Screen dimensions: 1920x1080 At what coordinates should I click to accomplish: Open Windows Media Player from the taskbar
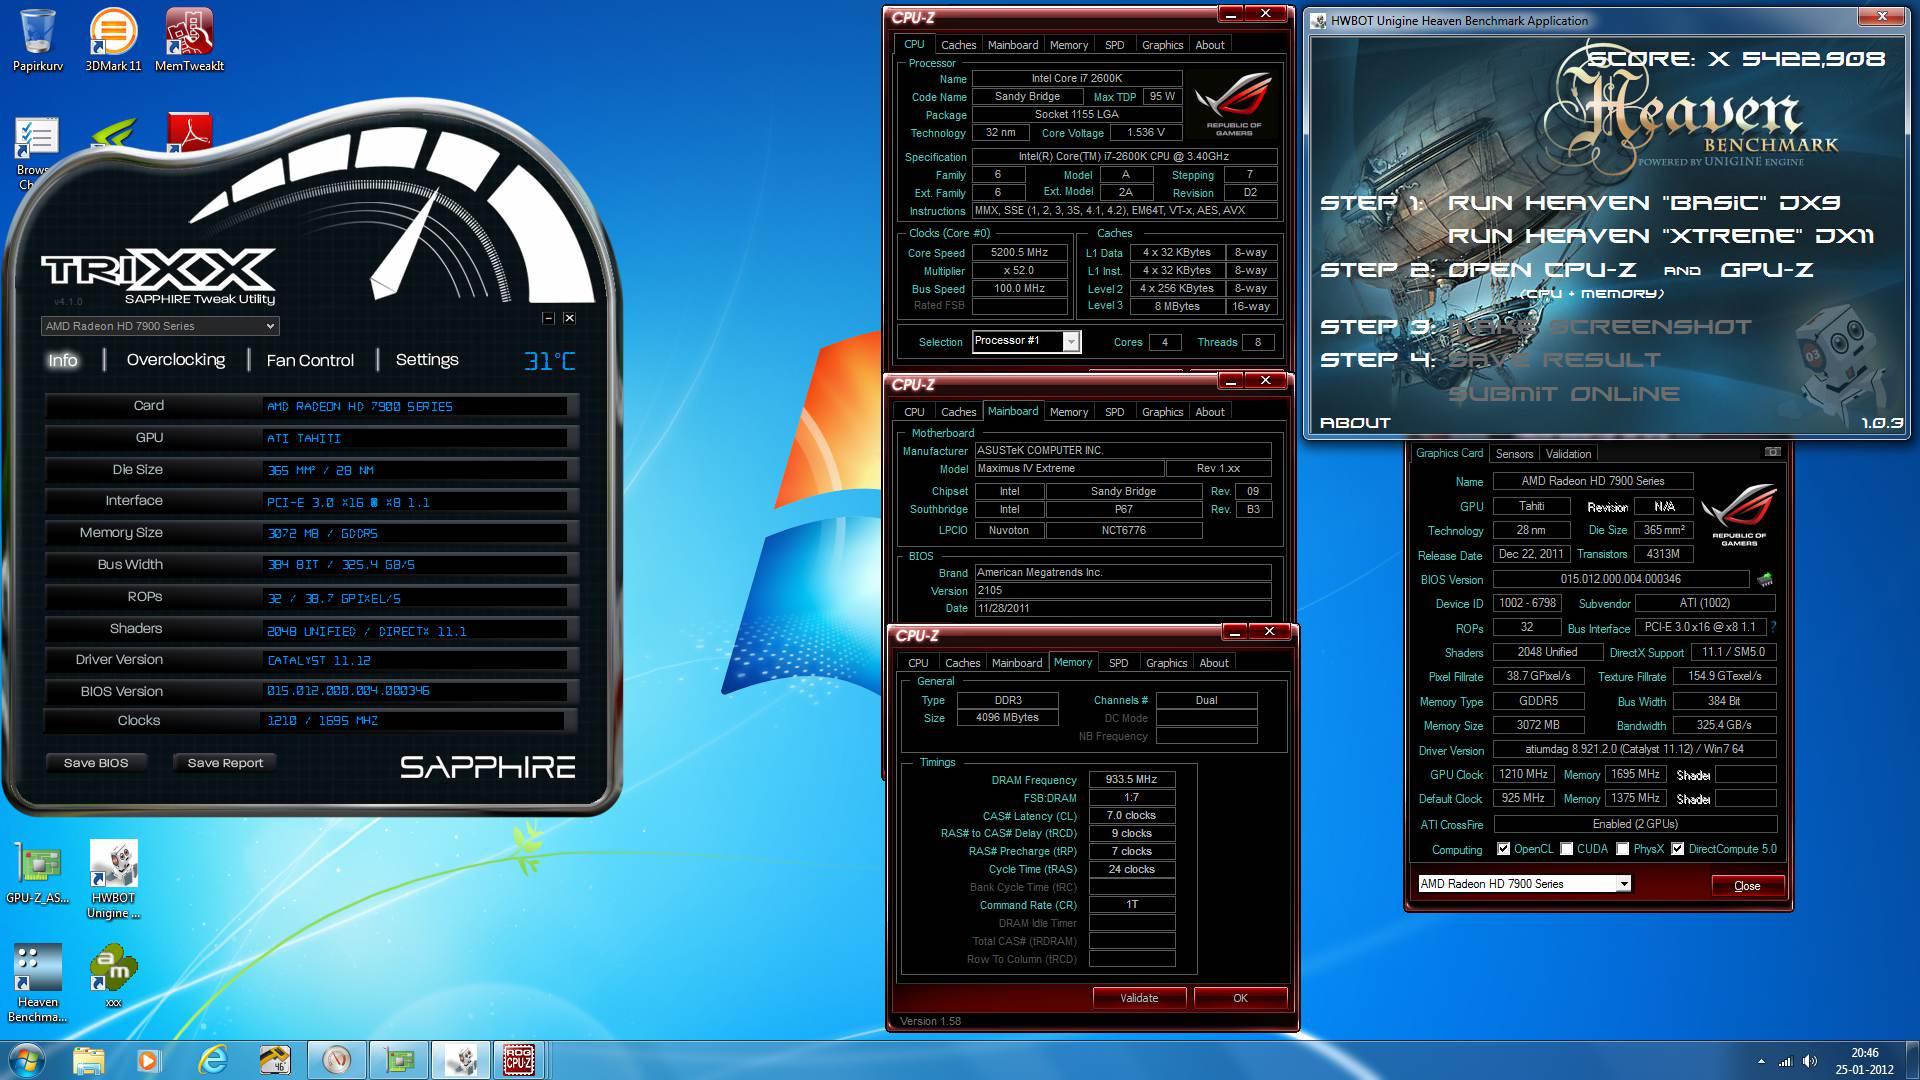(149, 1059)
